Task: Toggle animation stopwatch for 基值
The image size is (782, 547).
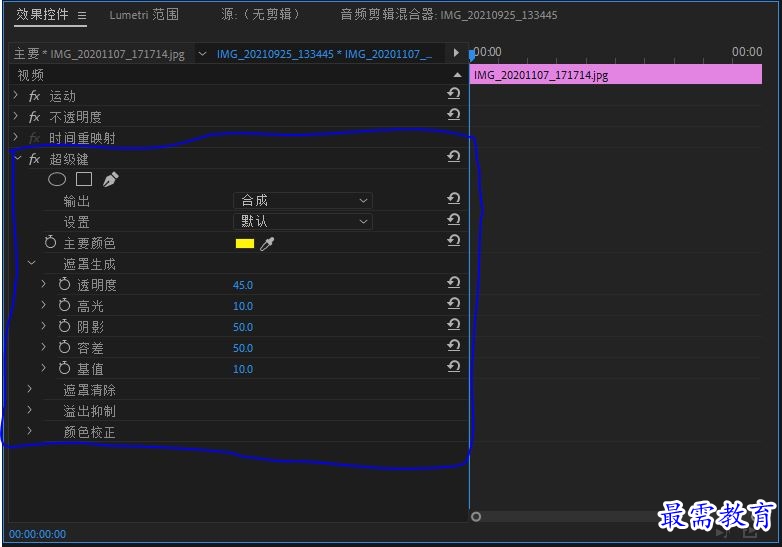Action: click(64, 368)
